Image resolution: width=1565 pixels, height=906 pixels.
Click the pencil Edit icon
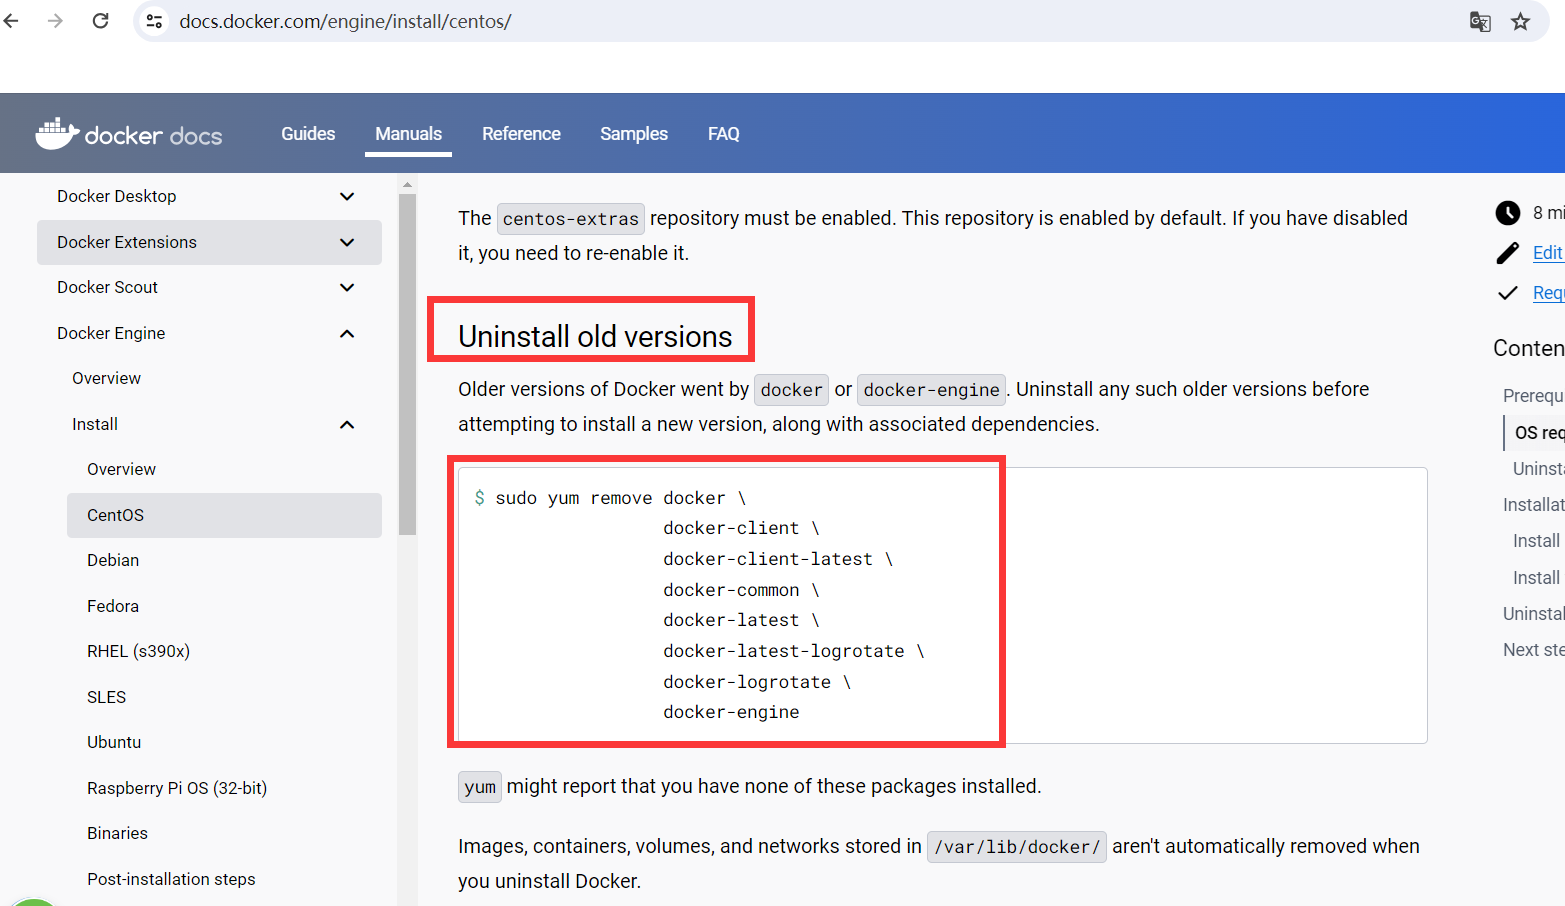1507,253
